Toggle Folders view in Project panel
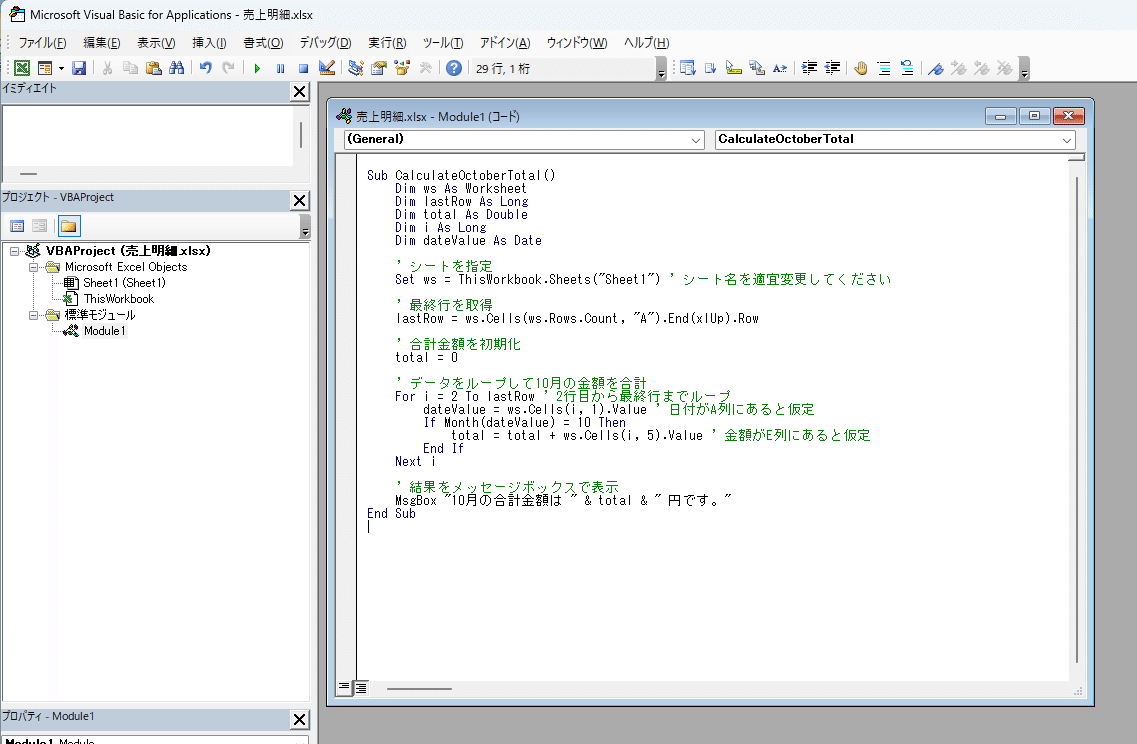This screenshot has width=1137, height=744. pyautogui.click(x=68, y=226)
